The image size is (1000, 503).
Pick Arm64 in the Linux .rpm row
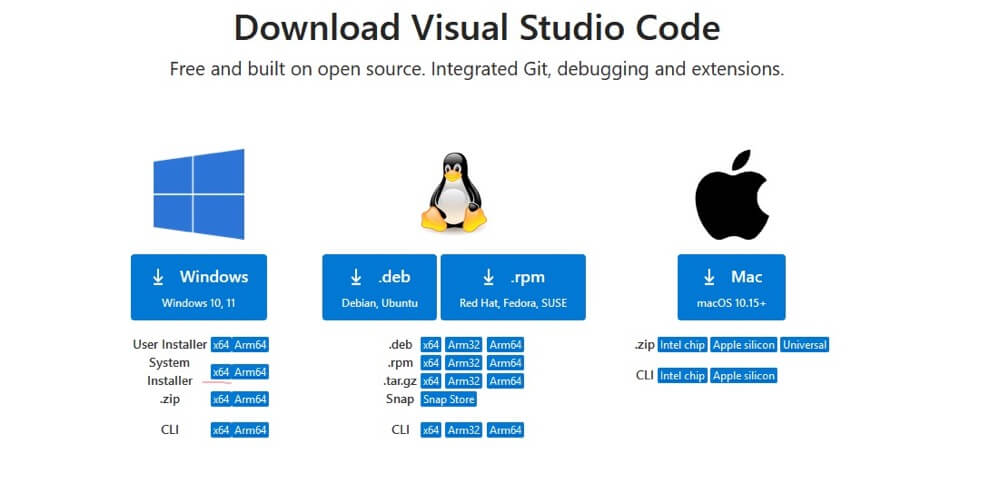pos(505,363)
